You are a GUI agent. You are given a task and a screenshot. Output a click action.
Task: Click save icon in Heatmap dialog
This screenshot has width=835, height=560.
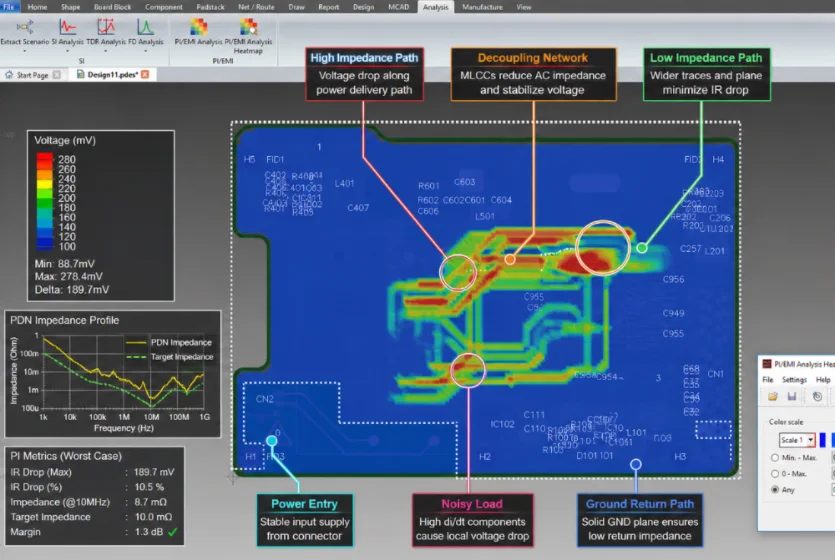tap(792, 397)
